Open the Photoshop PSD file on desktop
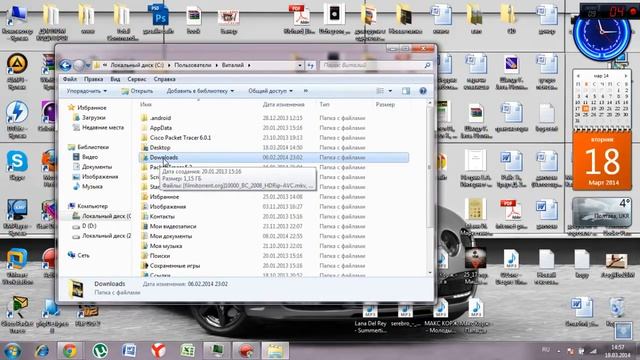This screenshot has width=640, height=360. click(x=158, y=19)
